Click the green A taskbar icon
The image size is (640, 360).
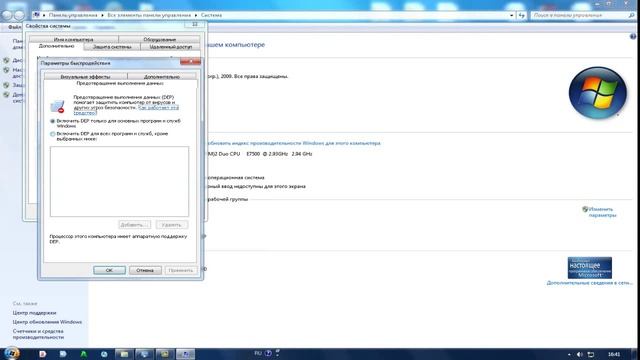coord(83,354)
